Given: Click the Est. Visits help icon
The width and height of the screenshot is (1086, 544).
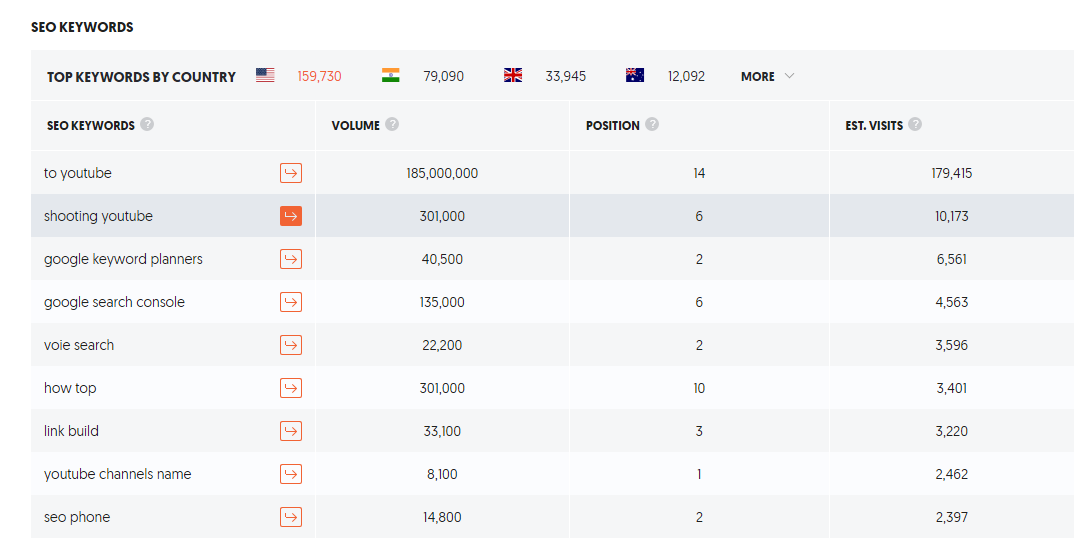Looking at the screenshot, I should 915,125.
